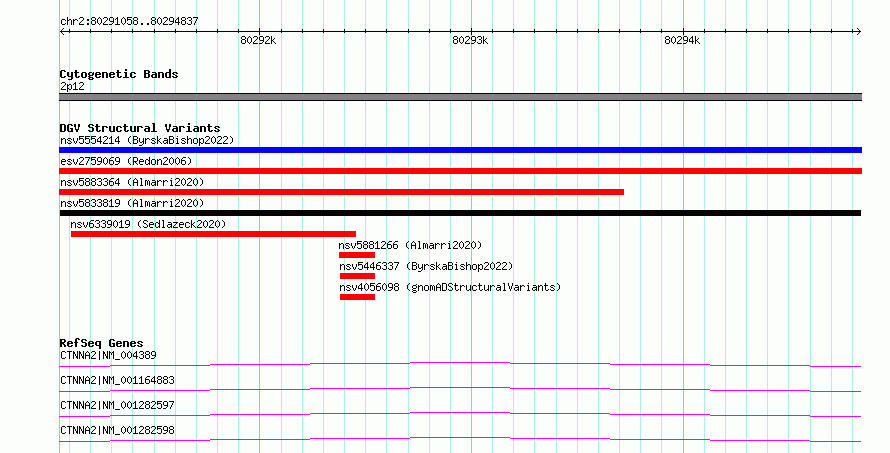This screenshot has width=890, height=453.
Task: Click the black nsv5833819 variant bar
Action: 460,213
